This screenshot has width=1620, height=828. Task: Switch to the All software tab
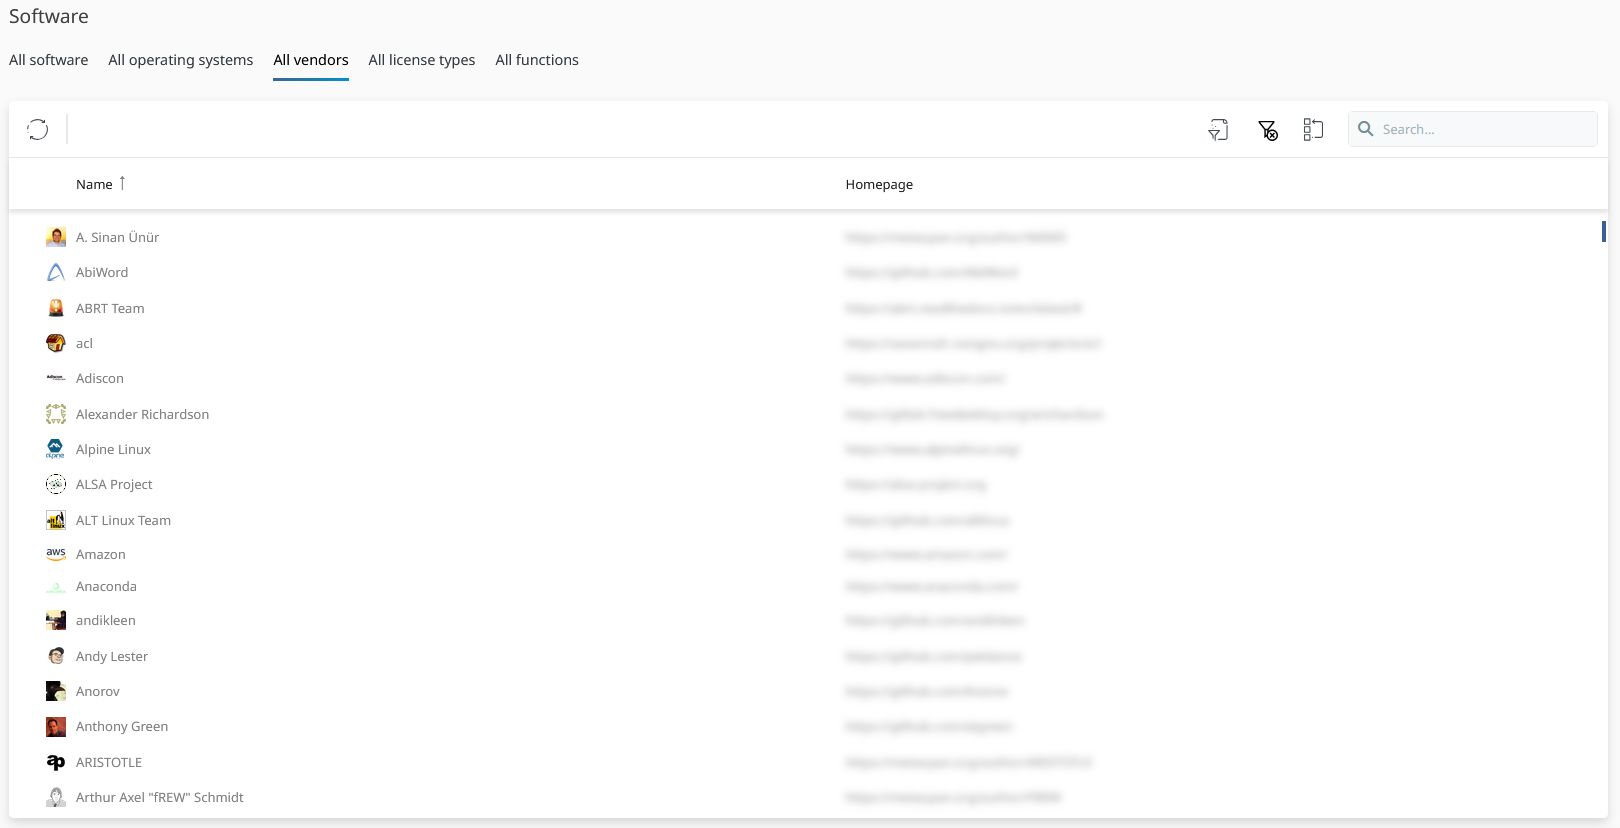(48, 60)
